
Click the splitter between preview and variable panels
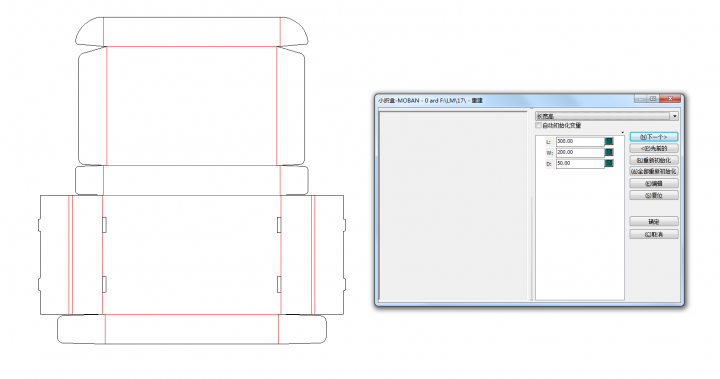pos(532,206)
